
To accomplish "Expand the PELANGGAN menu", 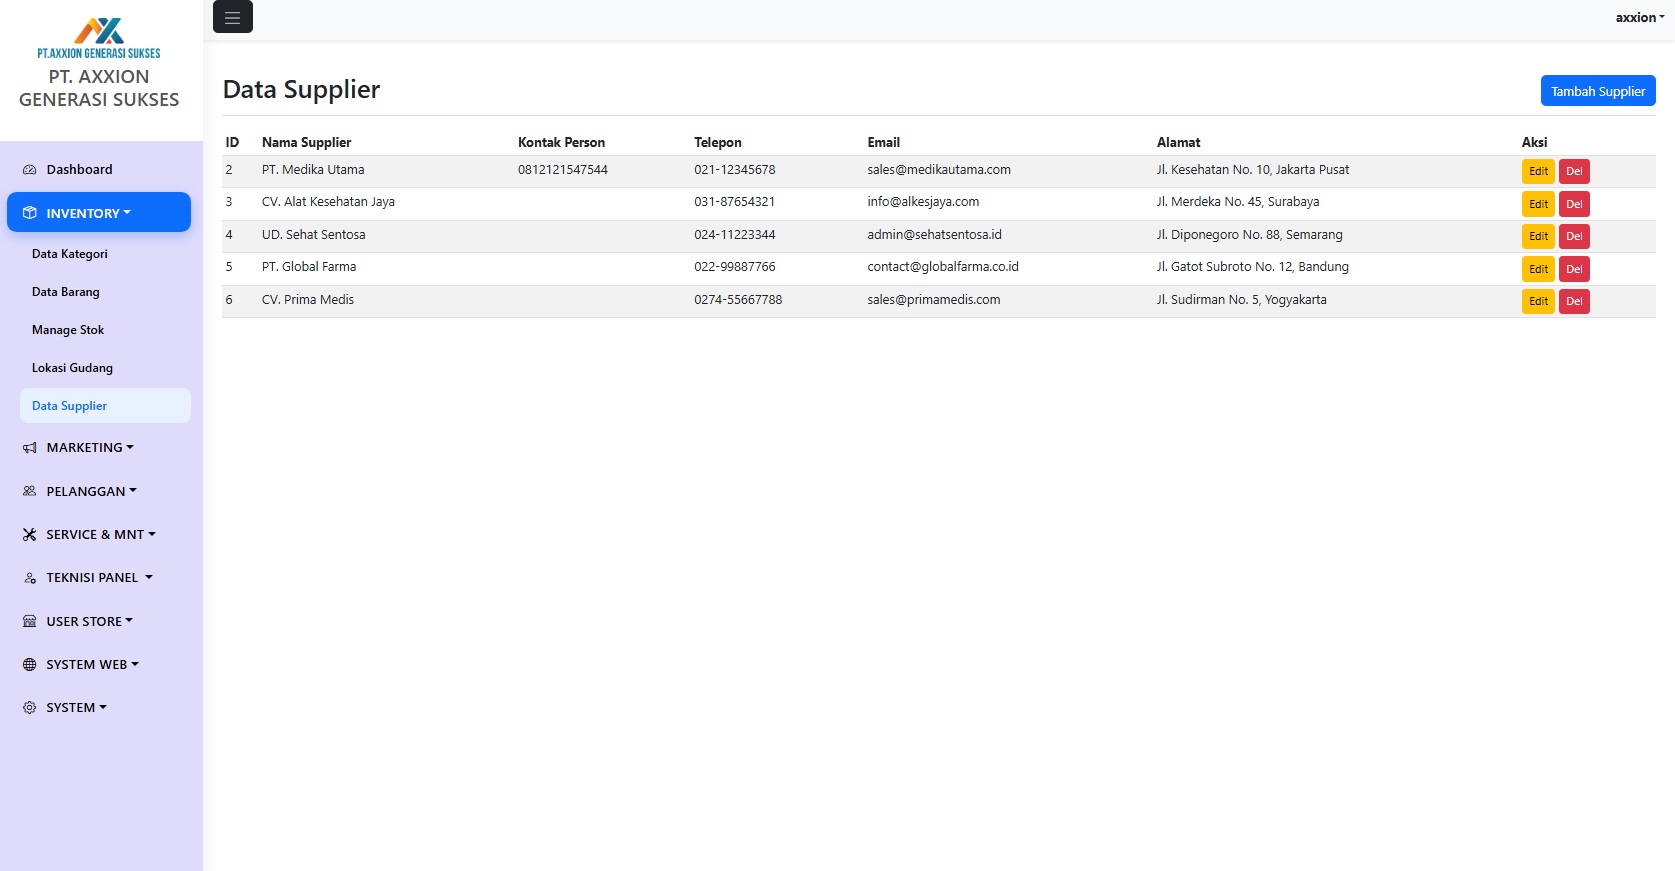I will [x=99, y=491].
